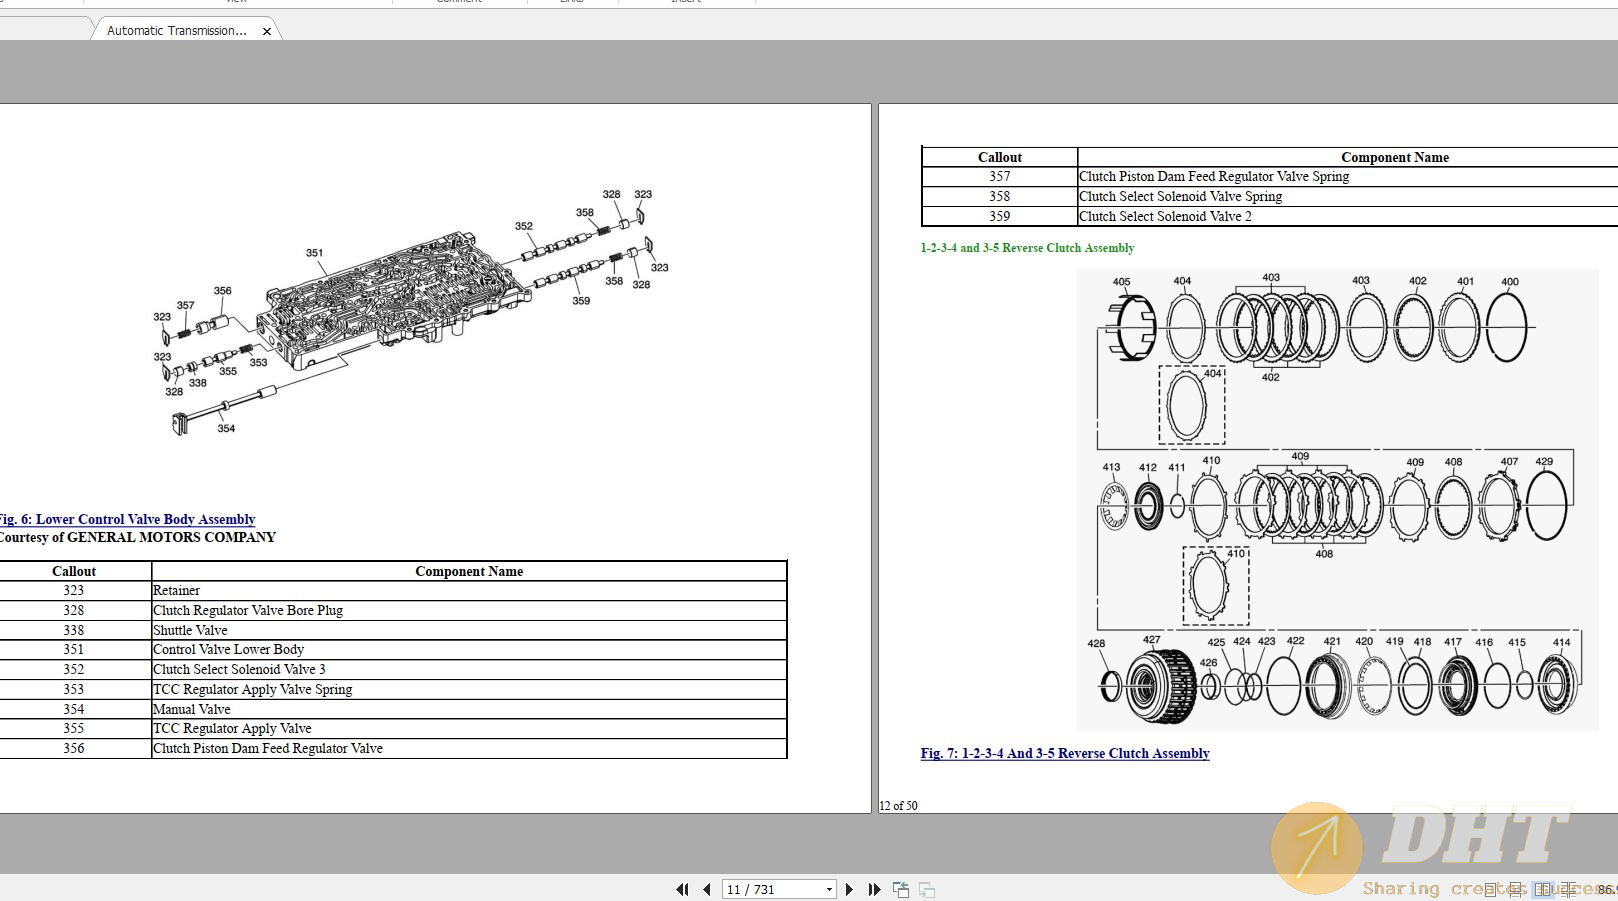Click Clutch Regulator Valve Bore Plug cell
The width and height of the screenshot is (1618, 901).
click(469, 610)
